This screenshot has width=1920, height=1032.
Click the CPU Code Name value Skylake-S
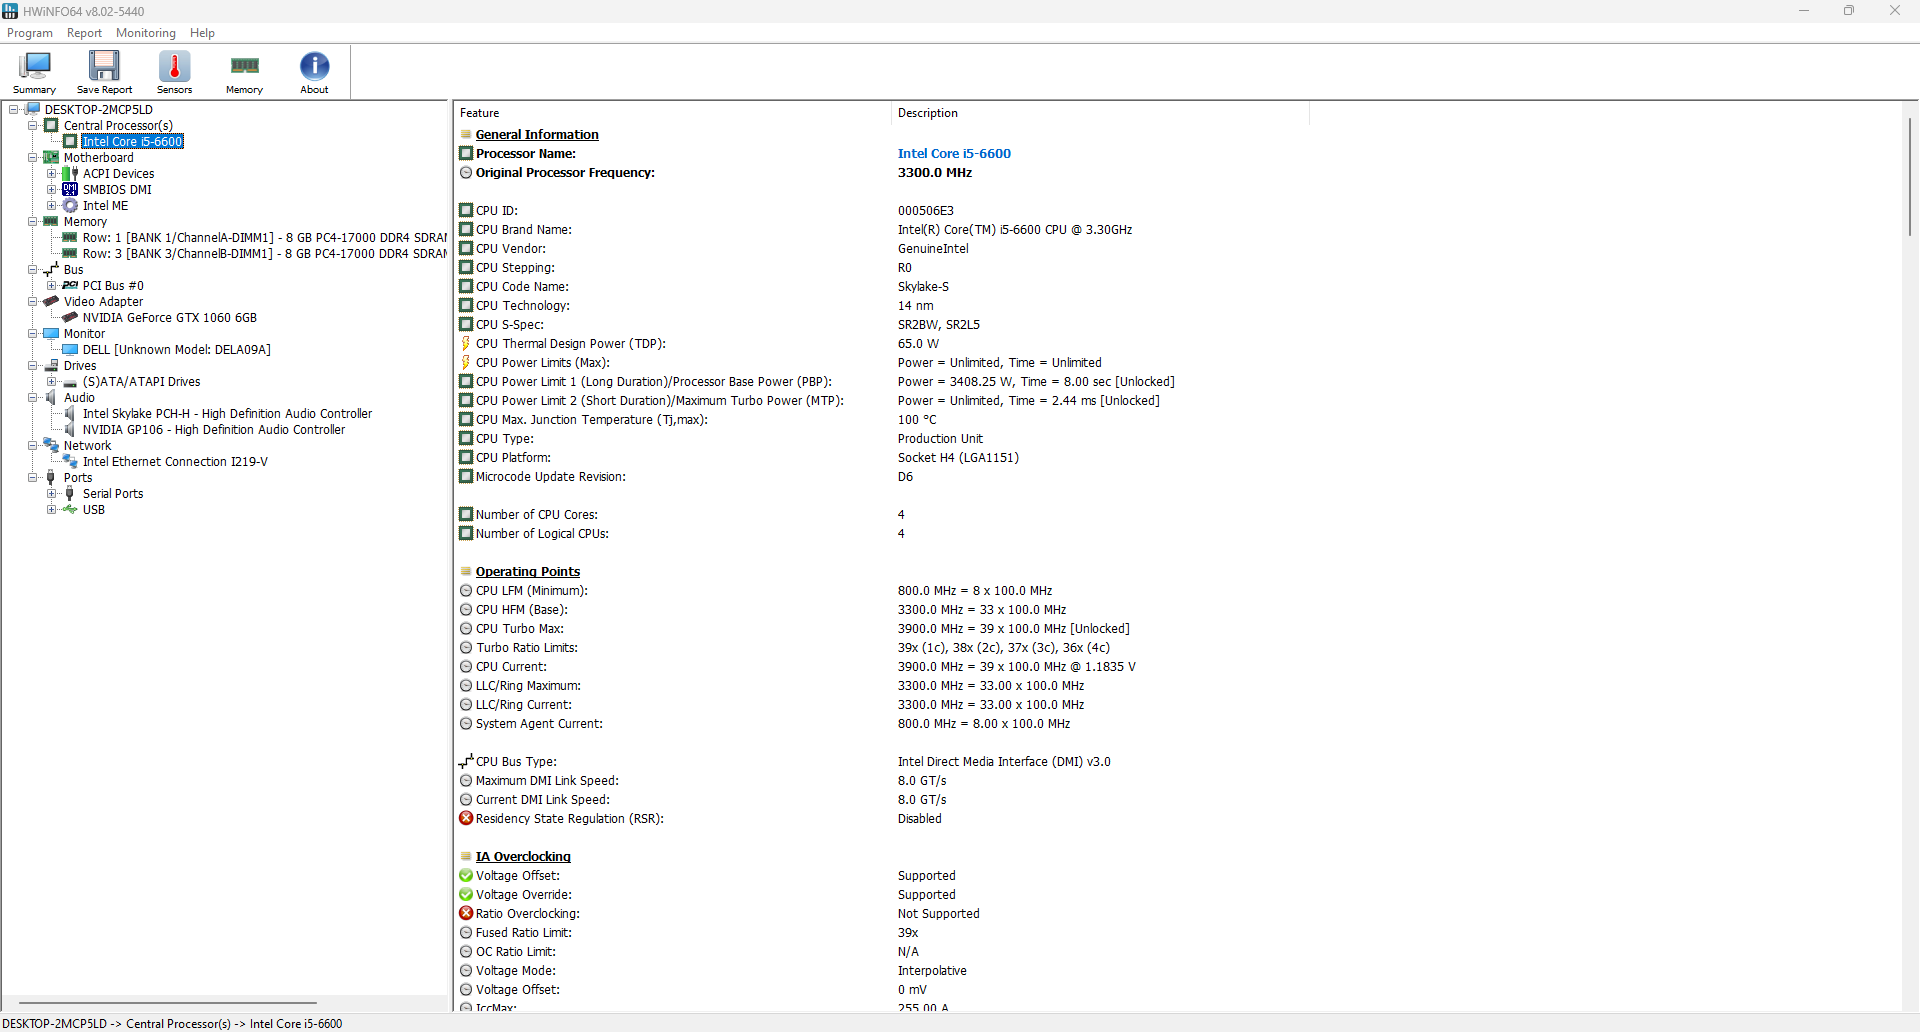pos(923,286)
